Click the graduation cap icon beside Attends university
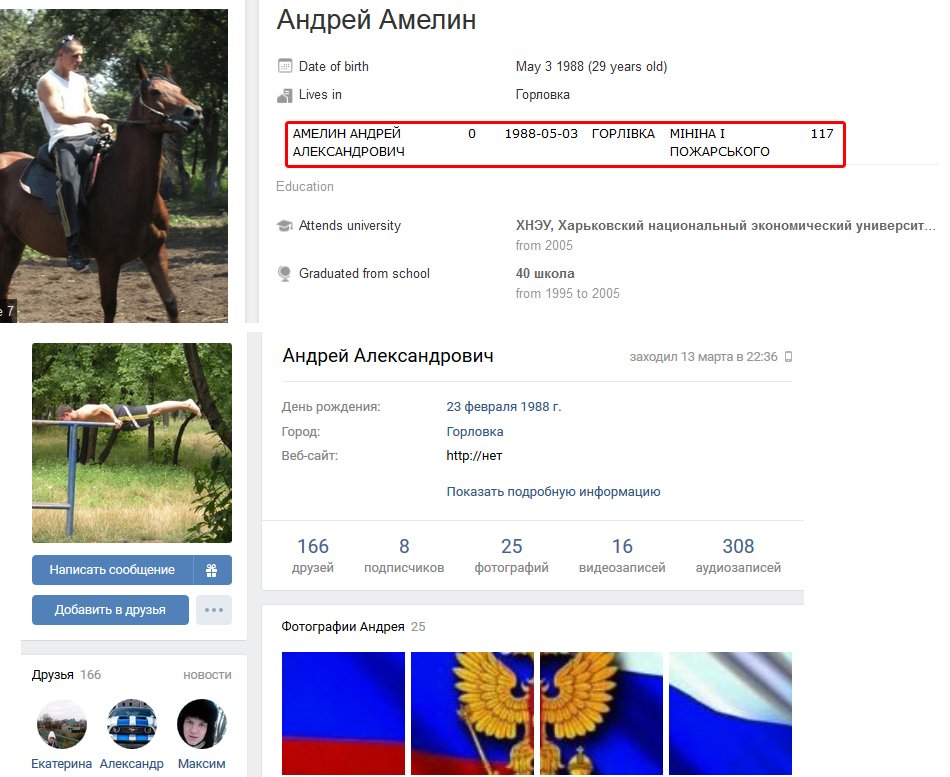950x777 pixels. (284, 226)
